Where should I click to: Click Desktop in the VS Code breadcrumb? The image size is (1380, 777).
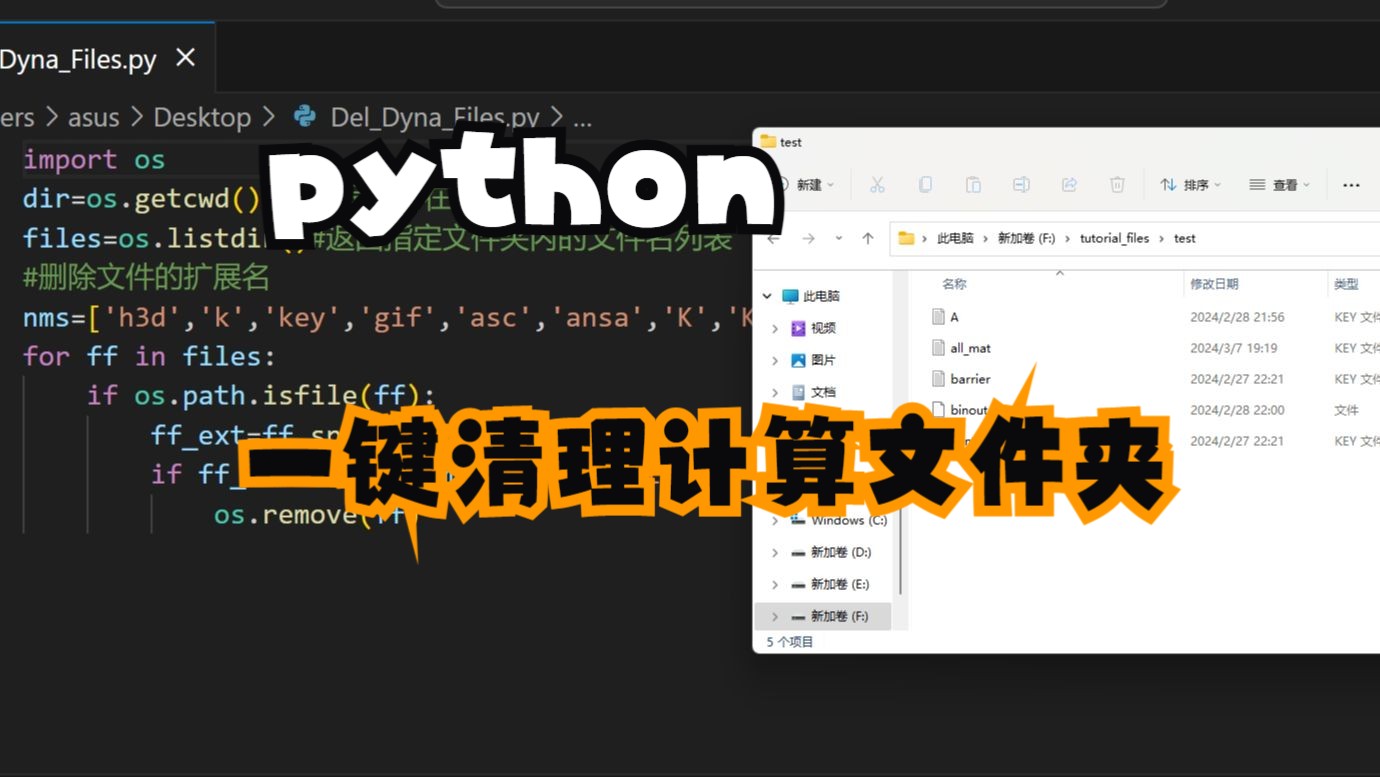(x=202, y=117)
